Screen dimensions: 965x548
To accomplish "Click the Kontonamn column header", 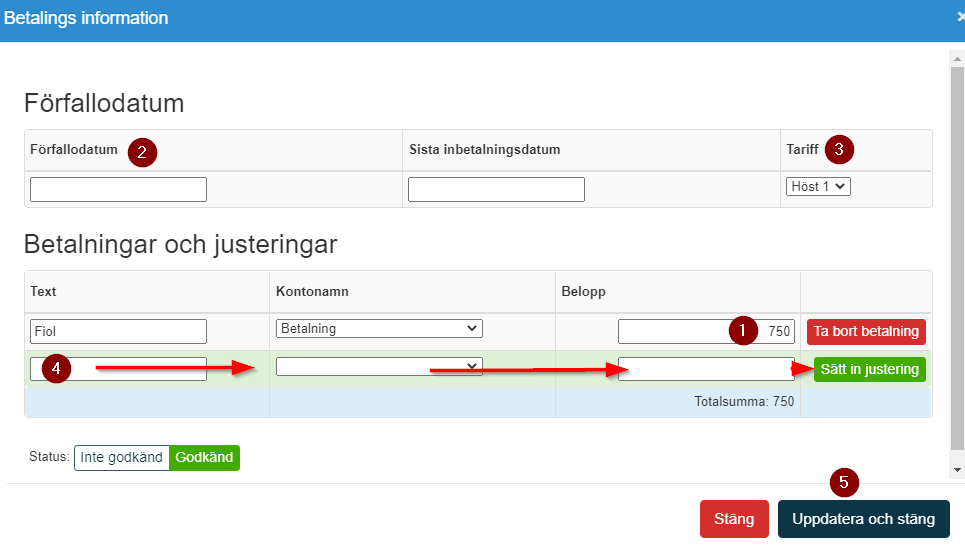I will tap(312, 291).
